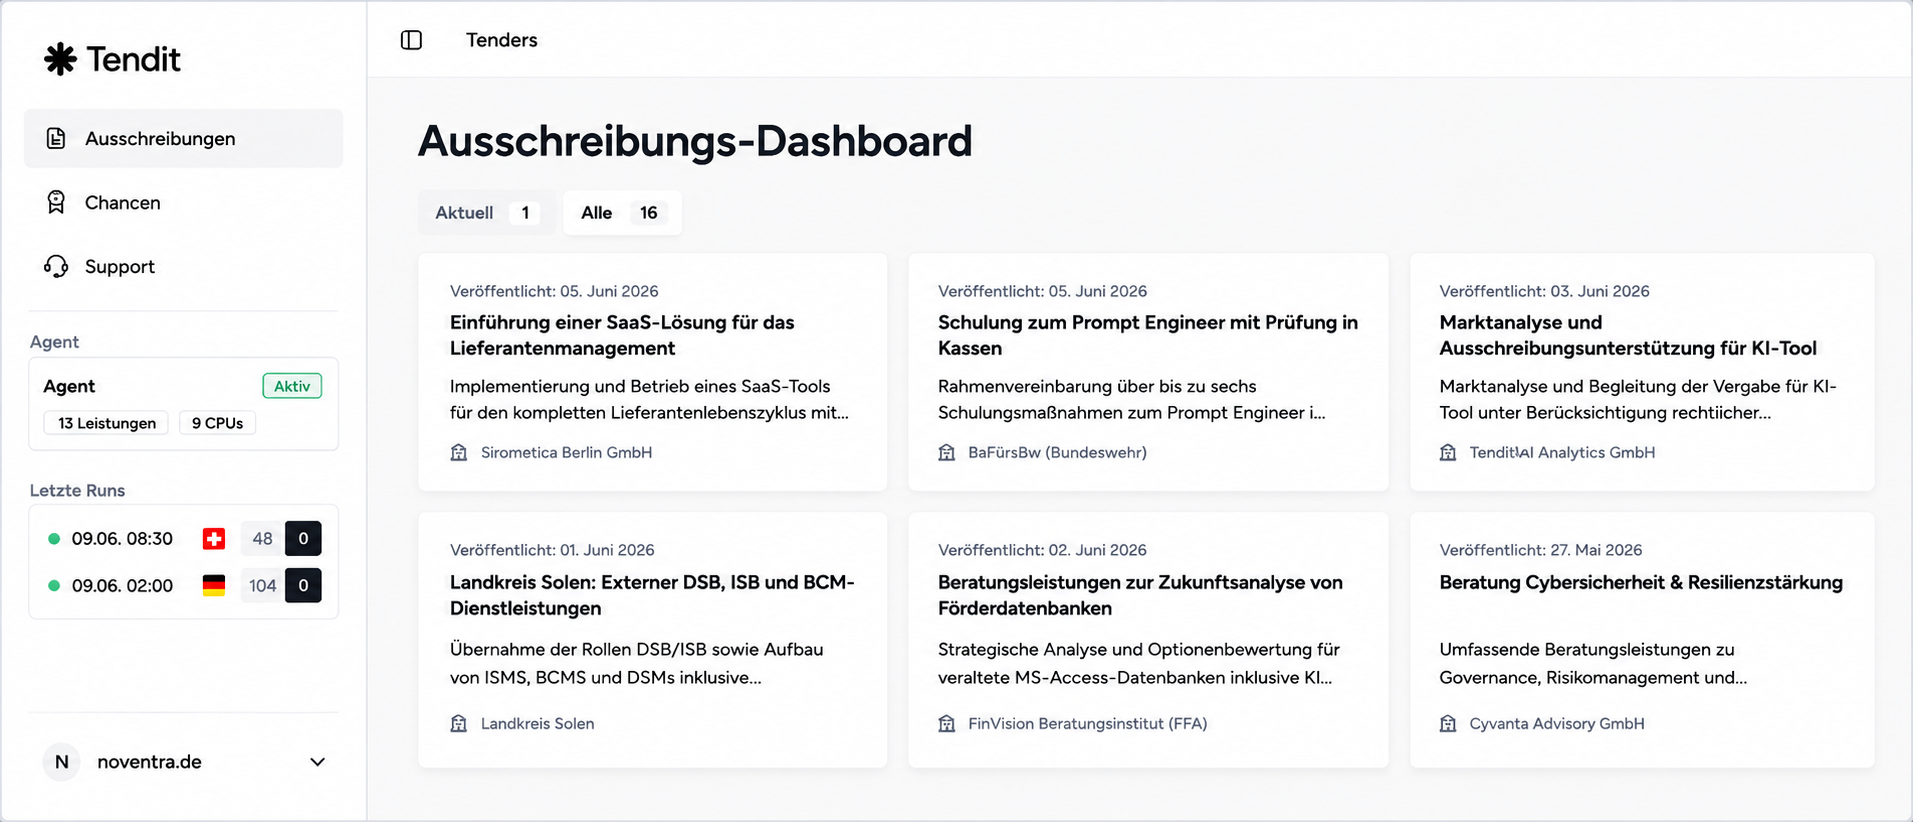The height and width of the screenshot is (822, 1913).
Task: Expand the noventra.de account chevron
Action: (318, 762)
